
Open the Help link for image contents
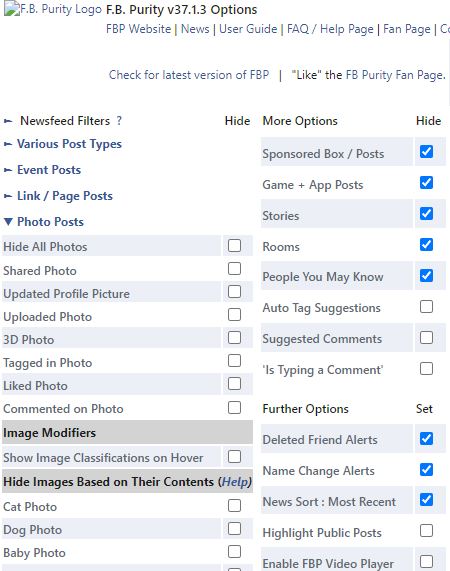point(235,482)
